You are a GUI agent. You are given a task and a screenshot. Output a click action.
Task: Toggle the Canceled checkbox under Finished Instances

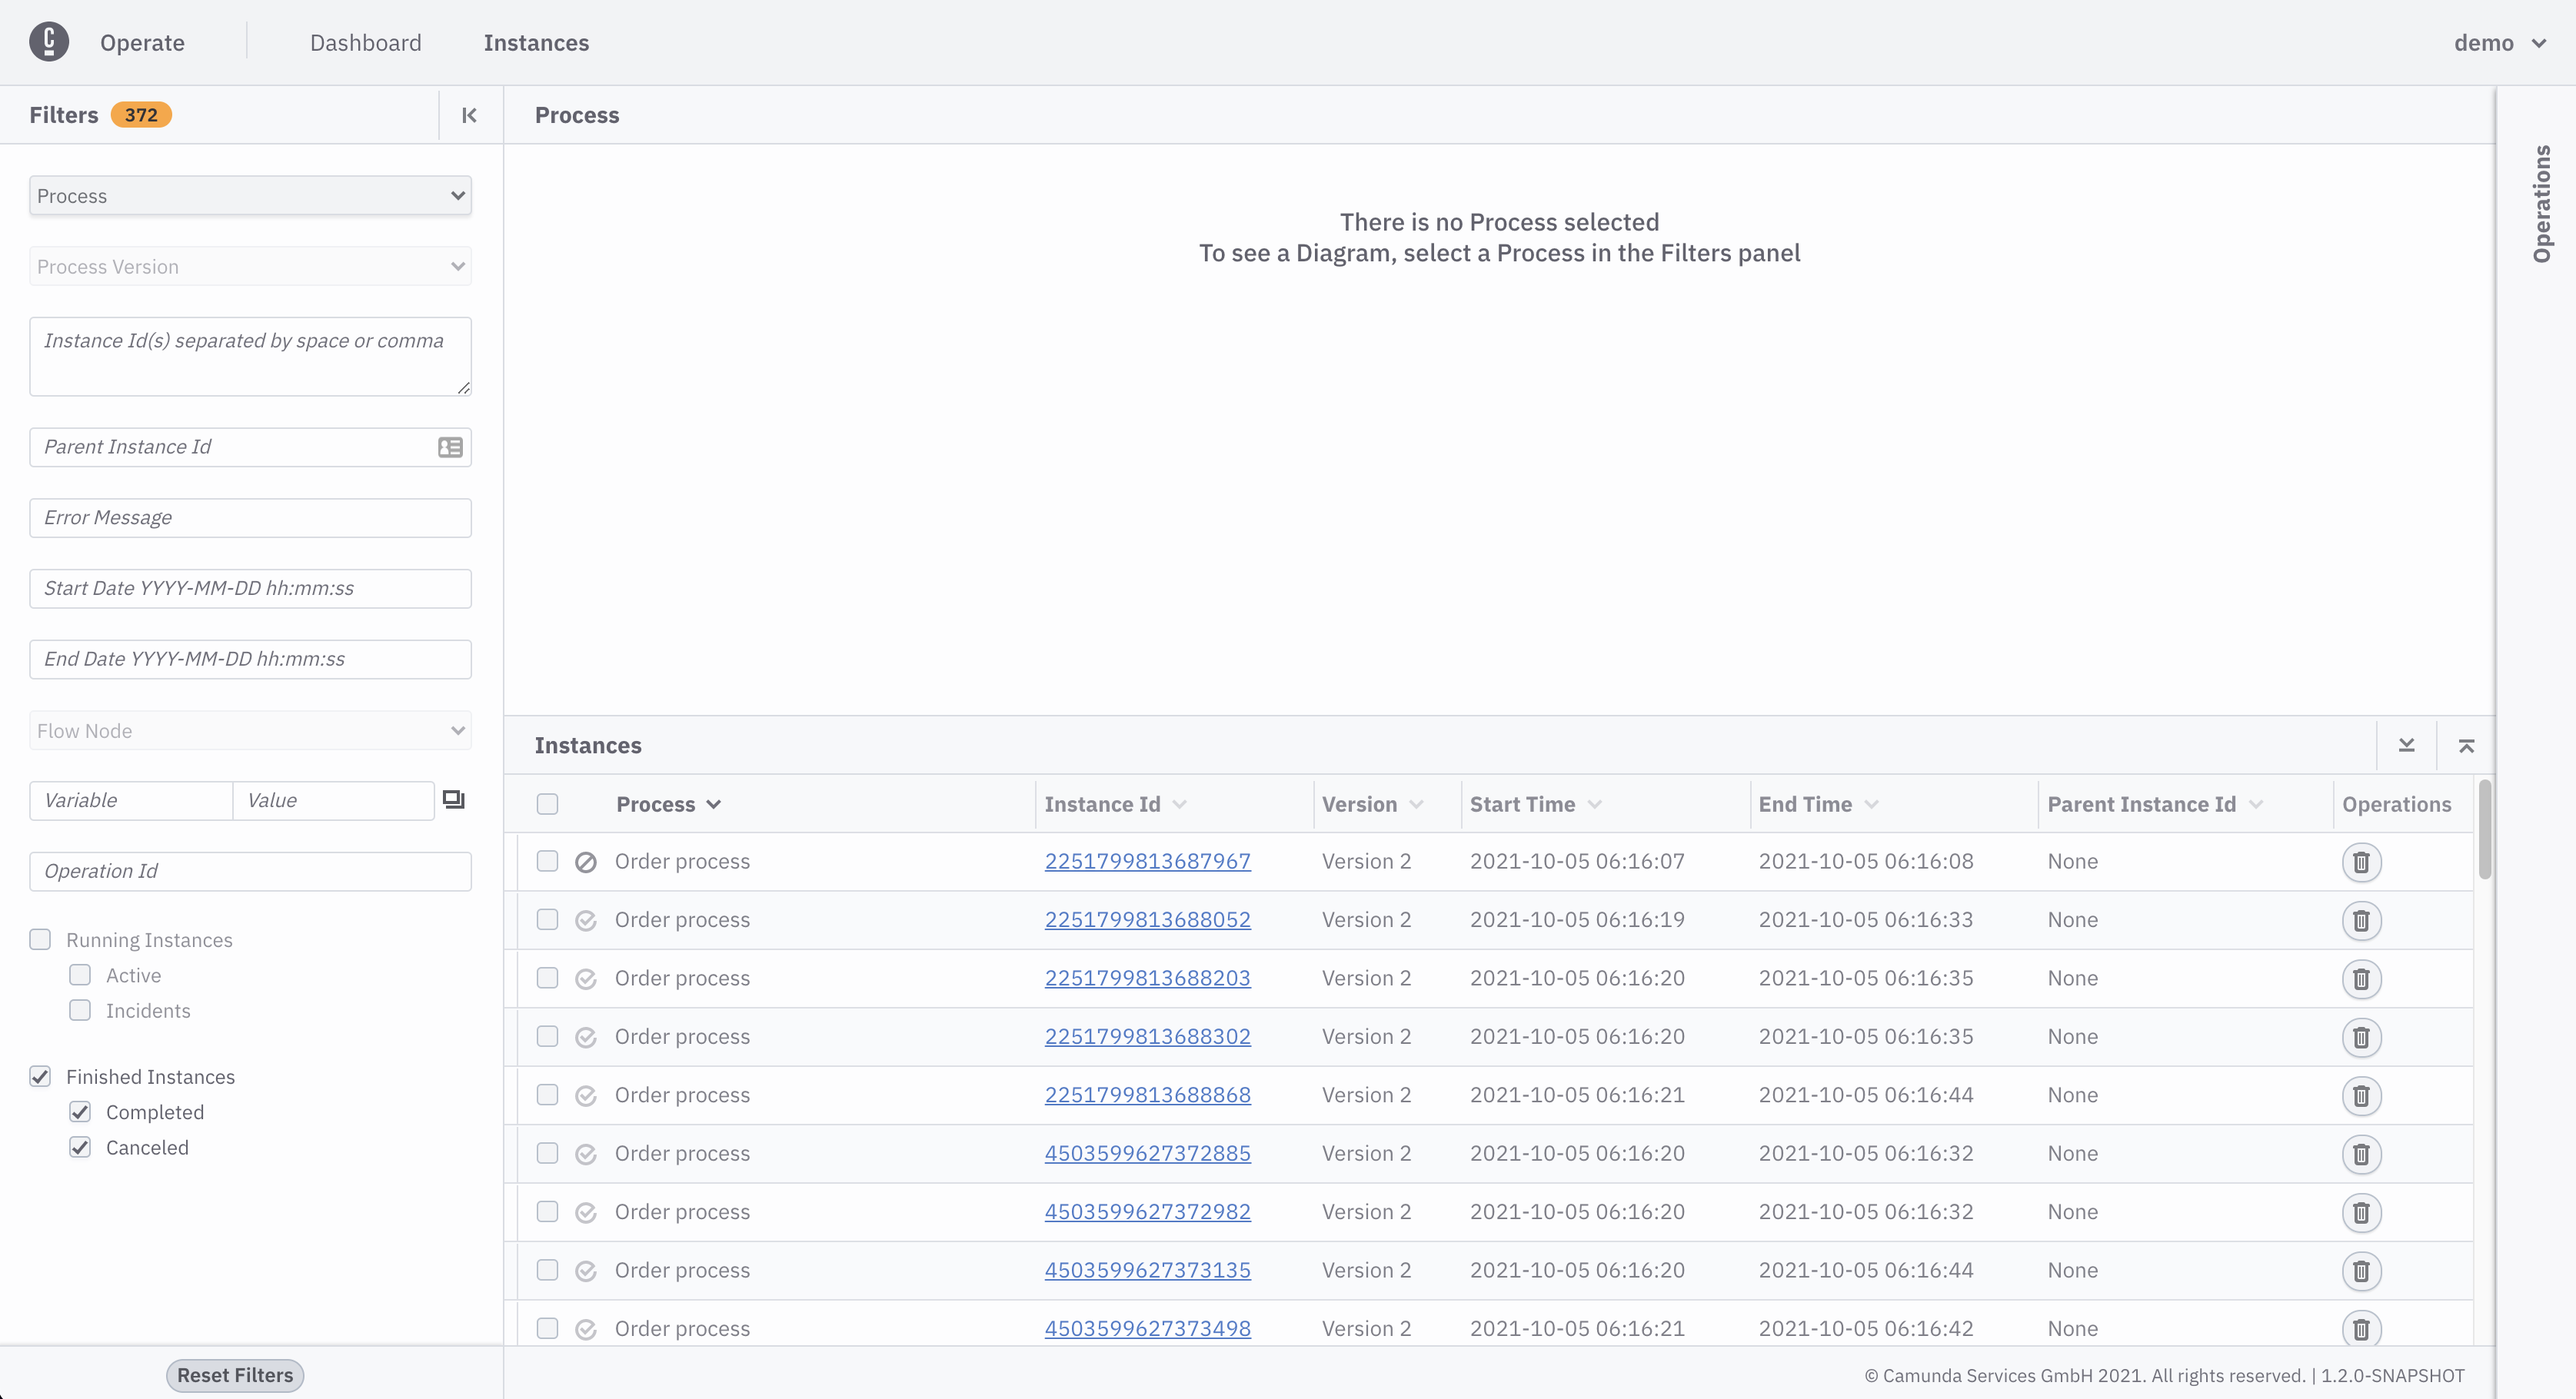pyautogui.click(x=79, y=1148)
